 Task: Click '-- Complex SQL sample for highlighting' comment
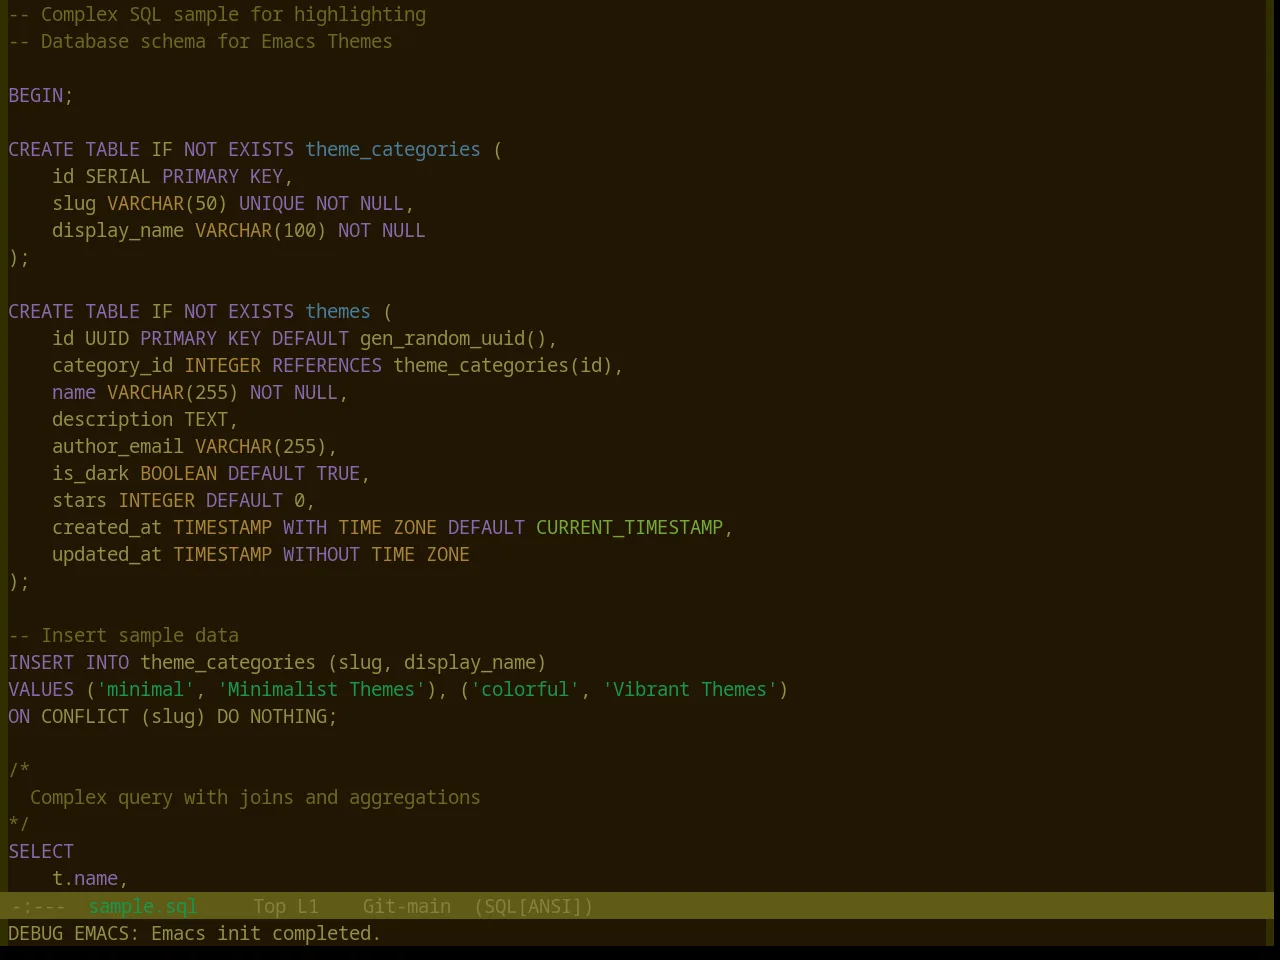pyautogui.click(x=217, y=14)
